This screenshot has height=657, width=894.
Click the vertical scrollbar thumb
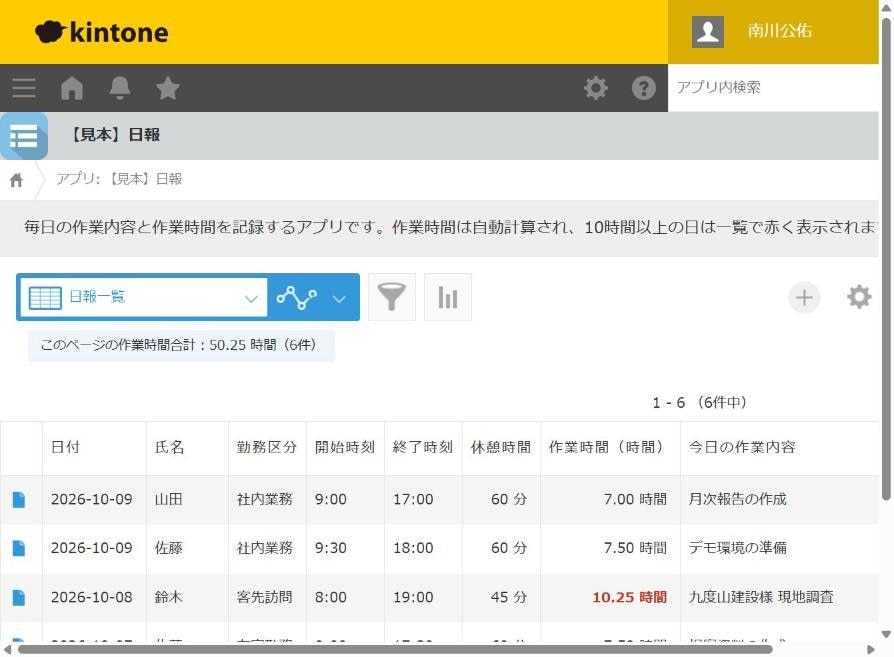coord(886,259)
